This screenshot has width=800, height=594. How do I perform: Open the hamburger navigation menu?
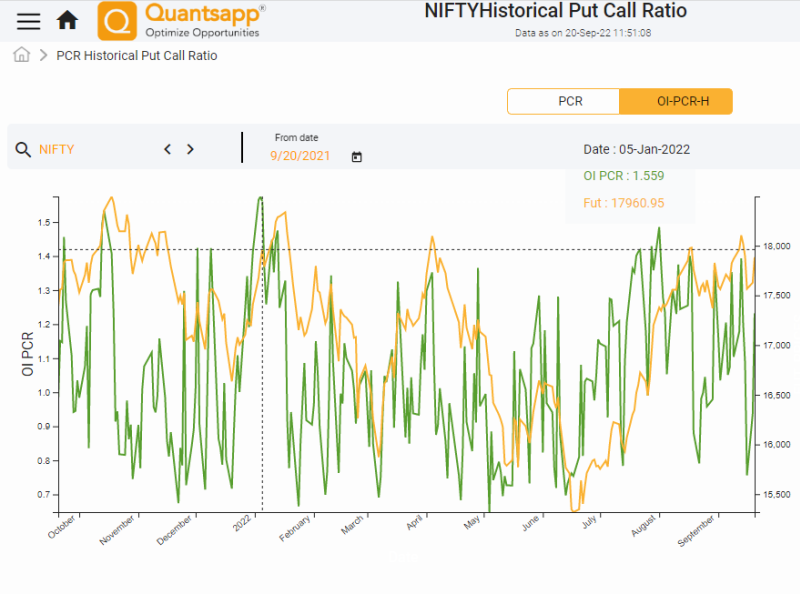[x=27, y=21]
